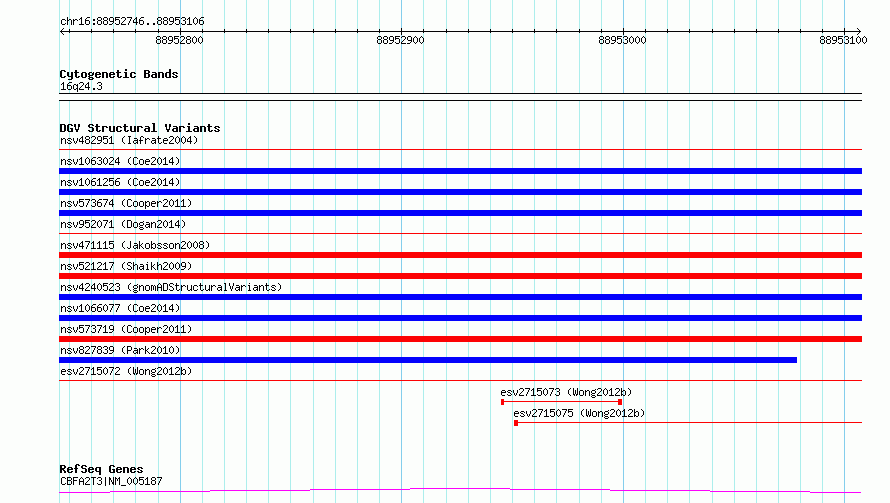Open the DGV Structural Variants track heading
The height and width of the screenshot is (503, 890).
click(x=140, y=128)
